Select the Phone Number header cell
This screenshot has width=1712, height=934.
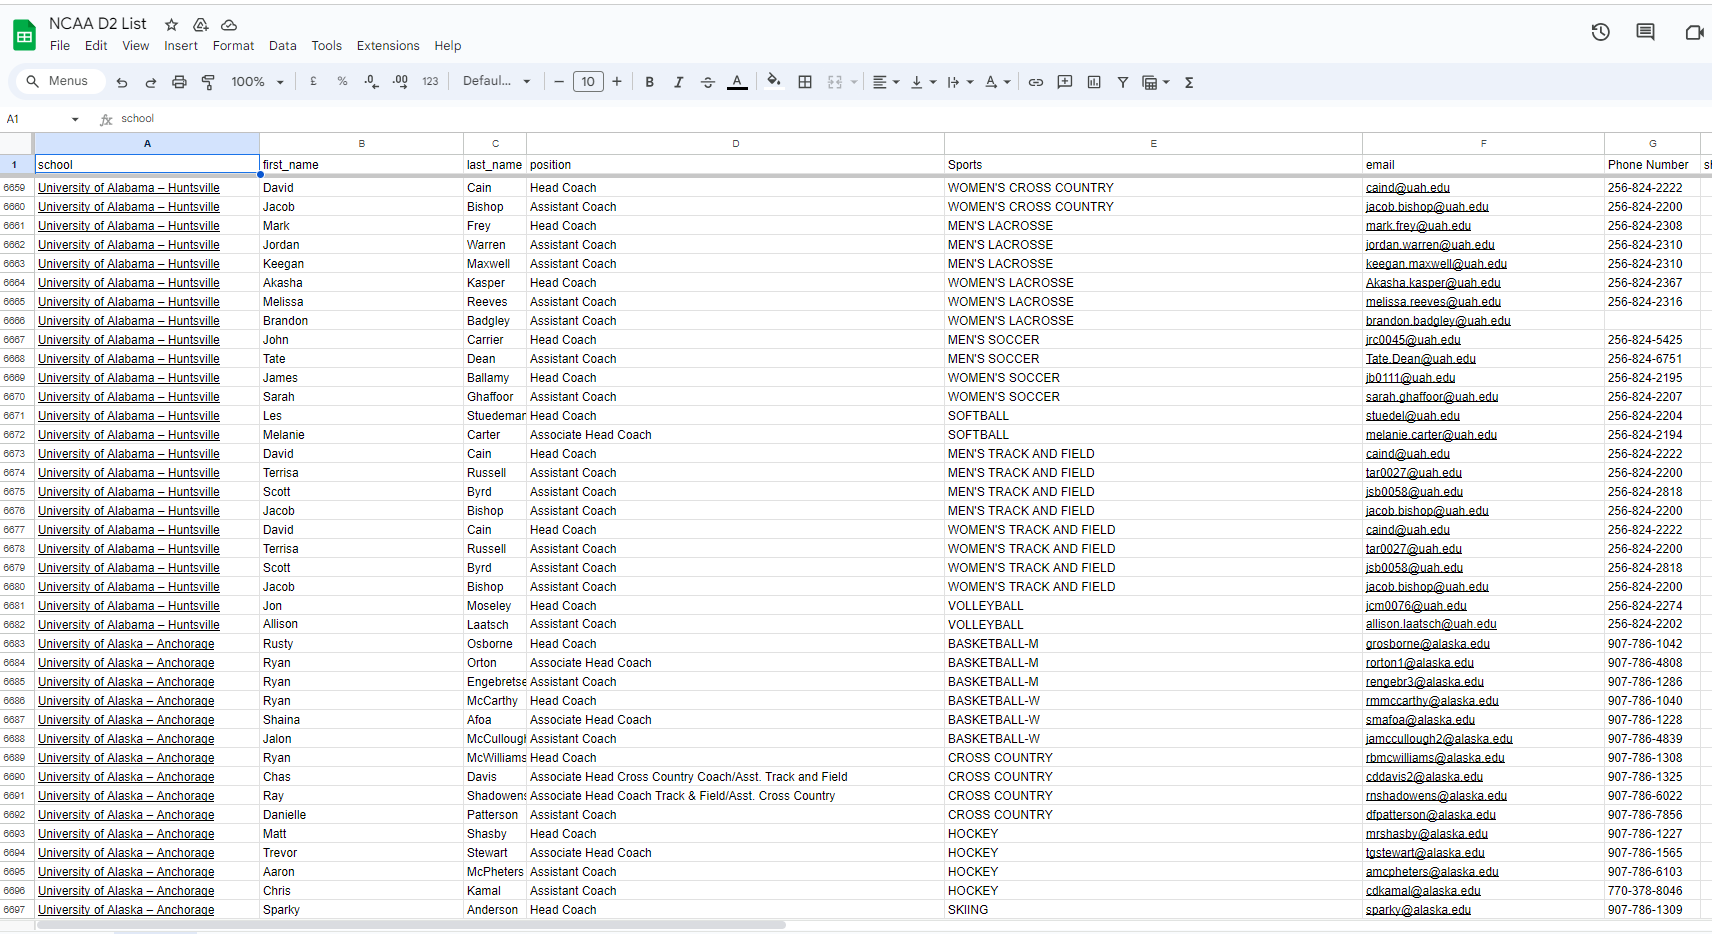coord(1652,165)
